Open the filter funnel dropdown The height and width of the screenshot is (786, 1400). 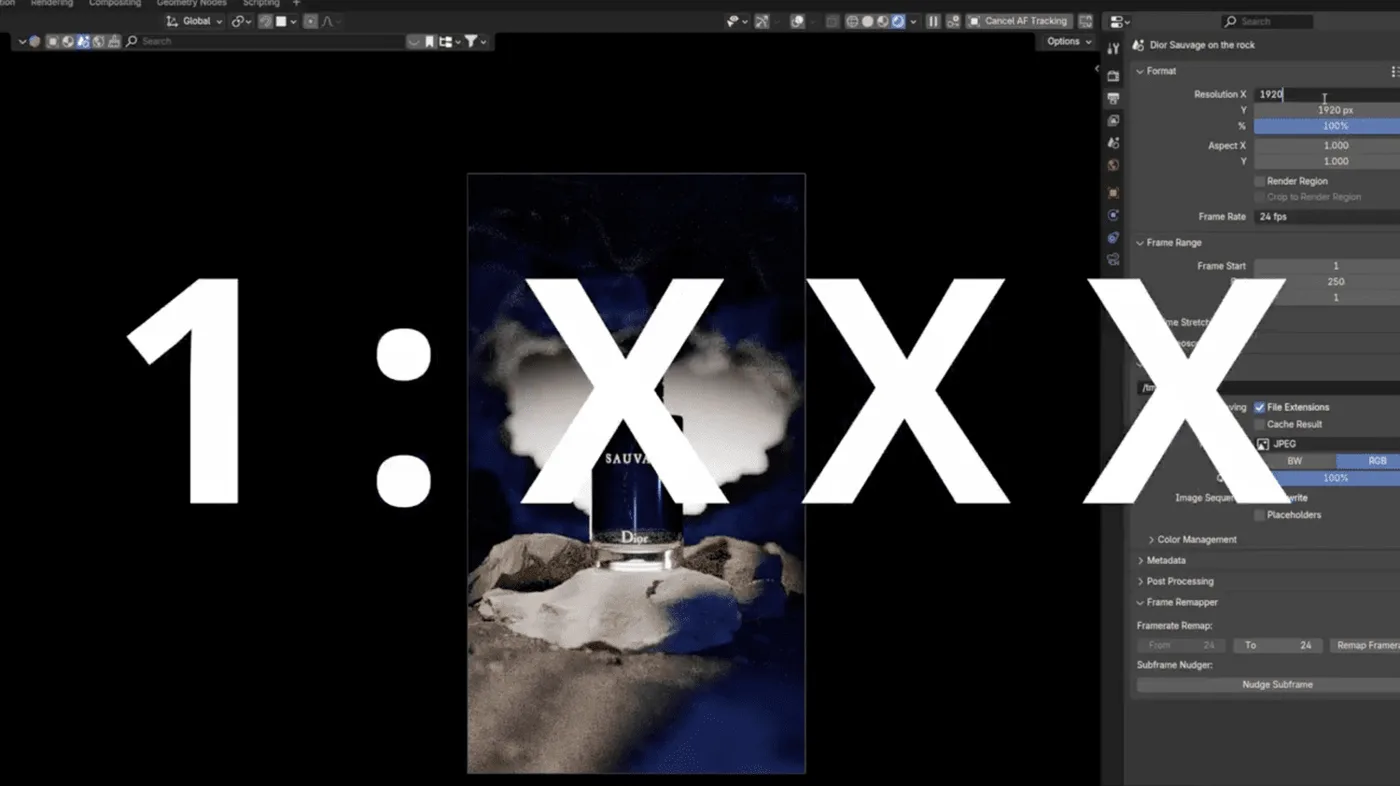475,42
